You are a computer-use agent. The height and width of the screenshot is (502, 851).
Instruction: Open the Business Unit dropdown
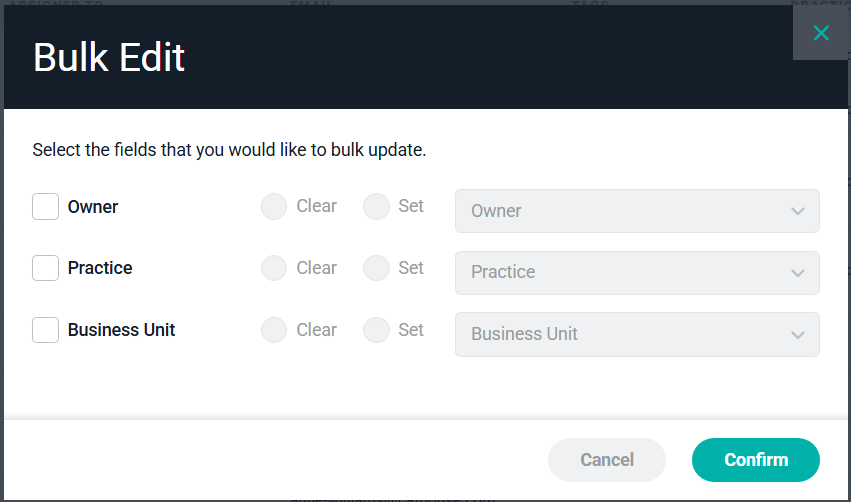coord(637,334)
